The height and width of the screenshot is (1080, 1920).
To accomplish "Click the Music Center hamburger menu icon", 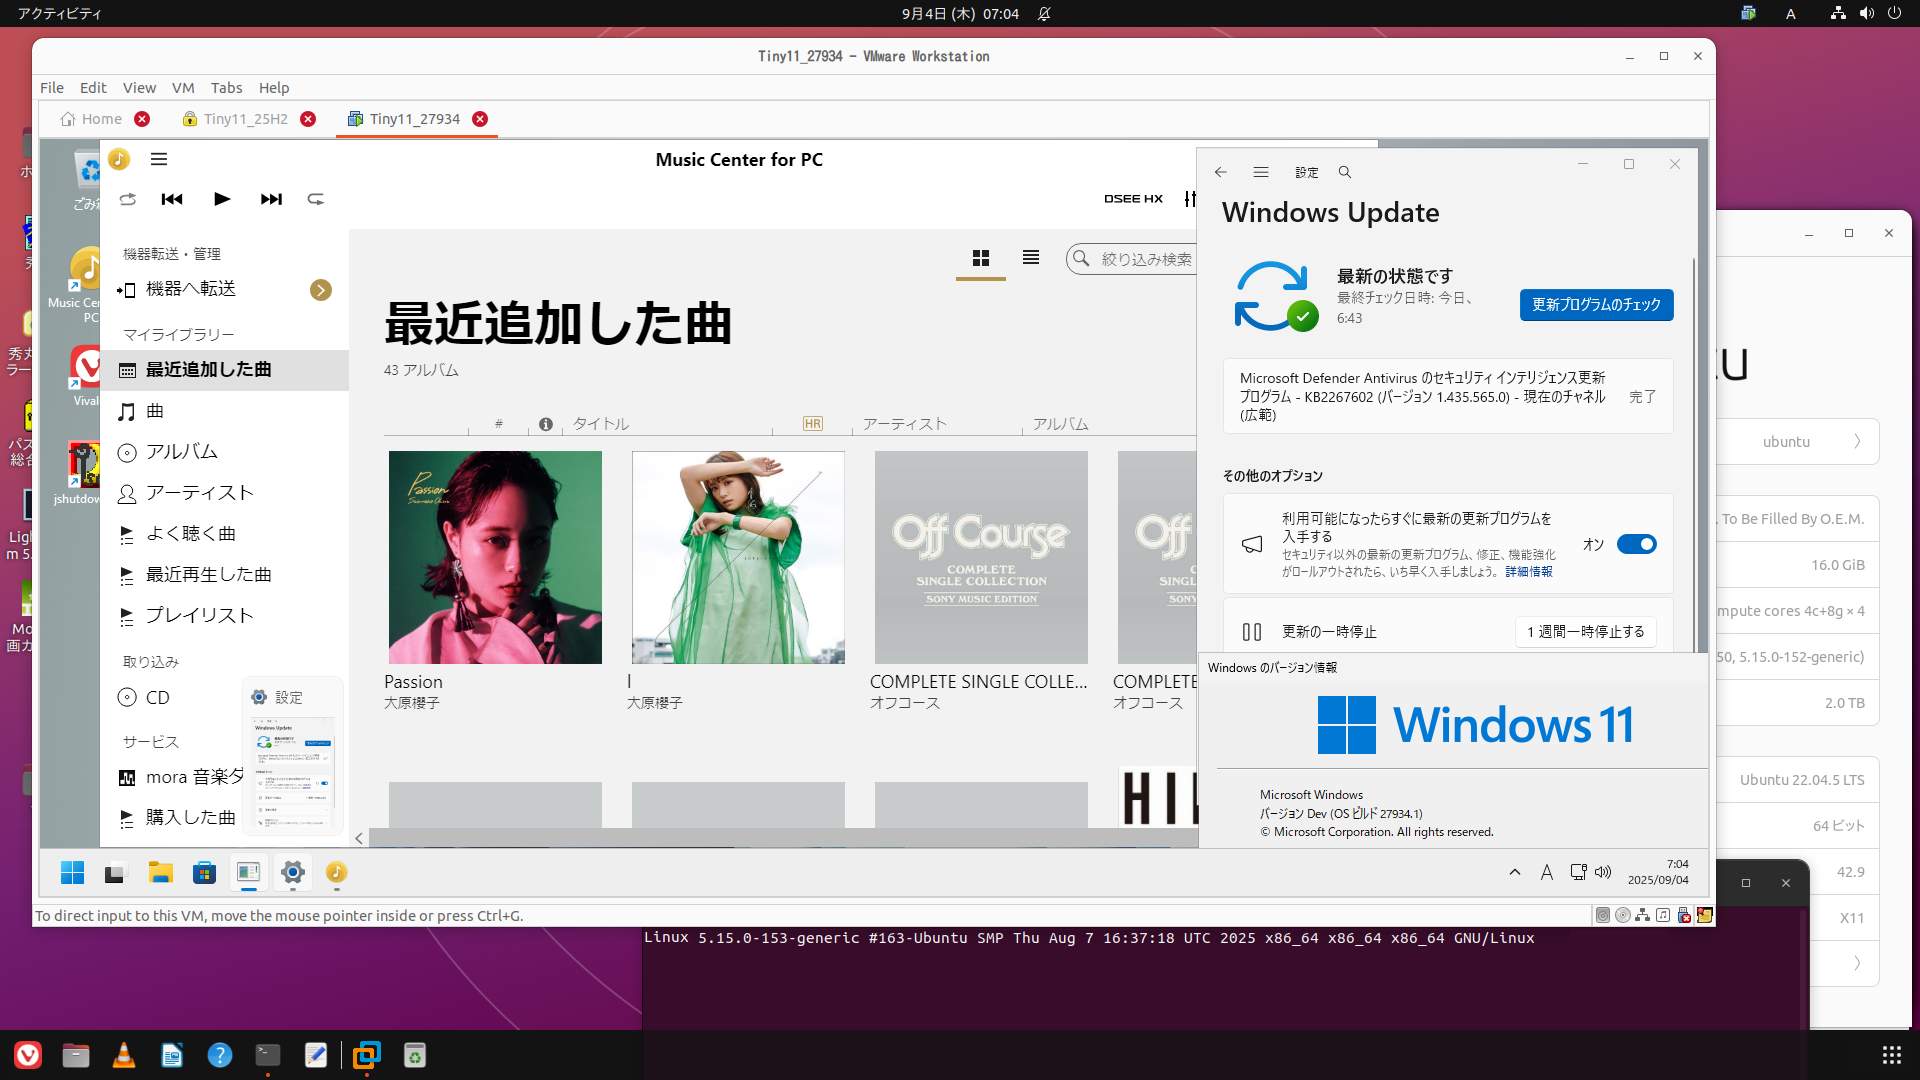I will tap(159, 159).
